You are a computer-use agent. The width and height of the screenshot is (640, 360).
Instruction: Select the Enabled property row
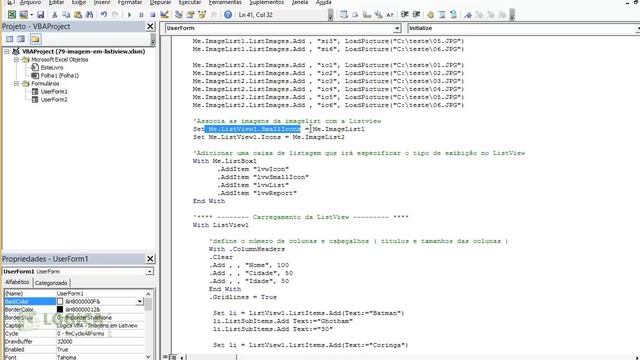(x=74, y=349)
